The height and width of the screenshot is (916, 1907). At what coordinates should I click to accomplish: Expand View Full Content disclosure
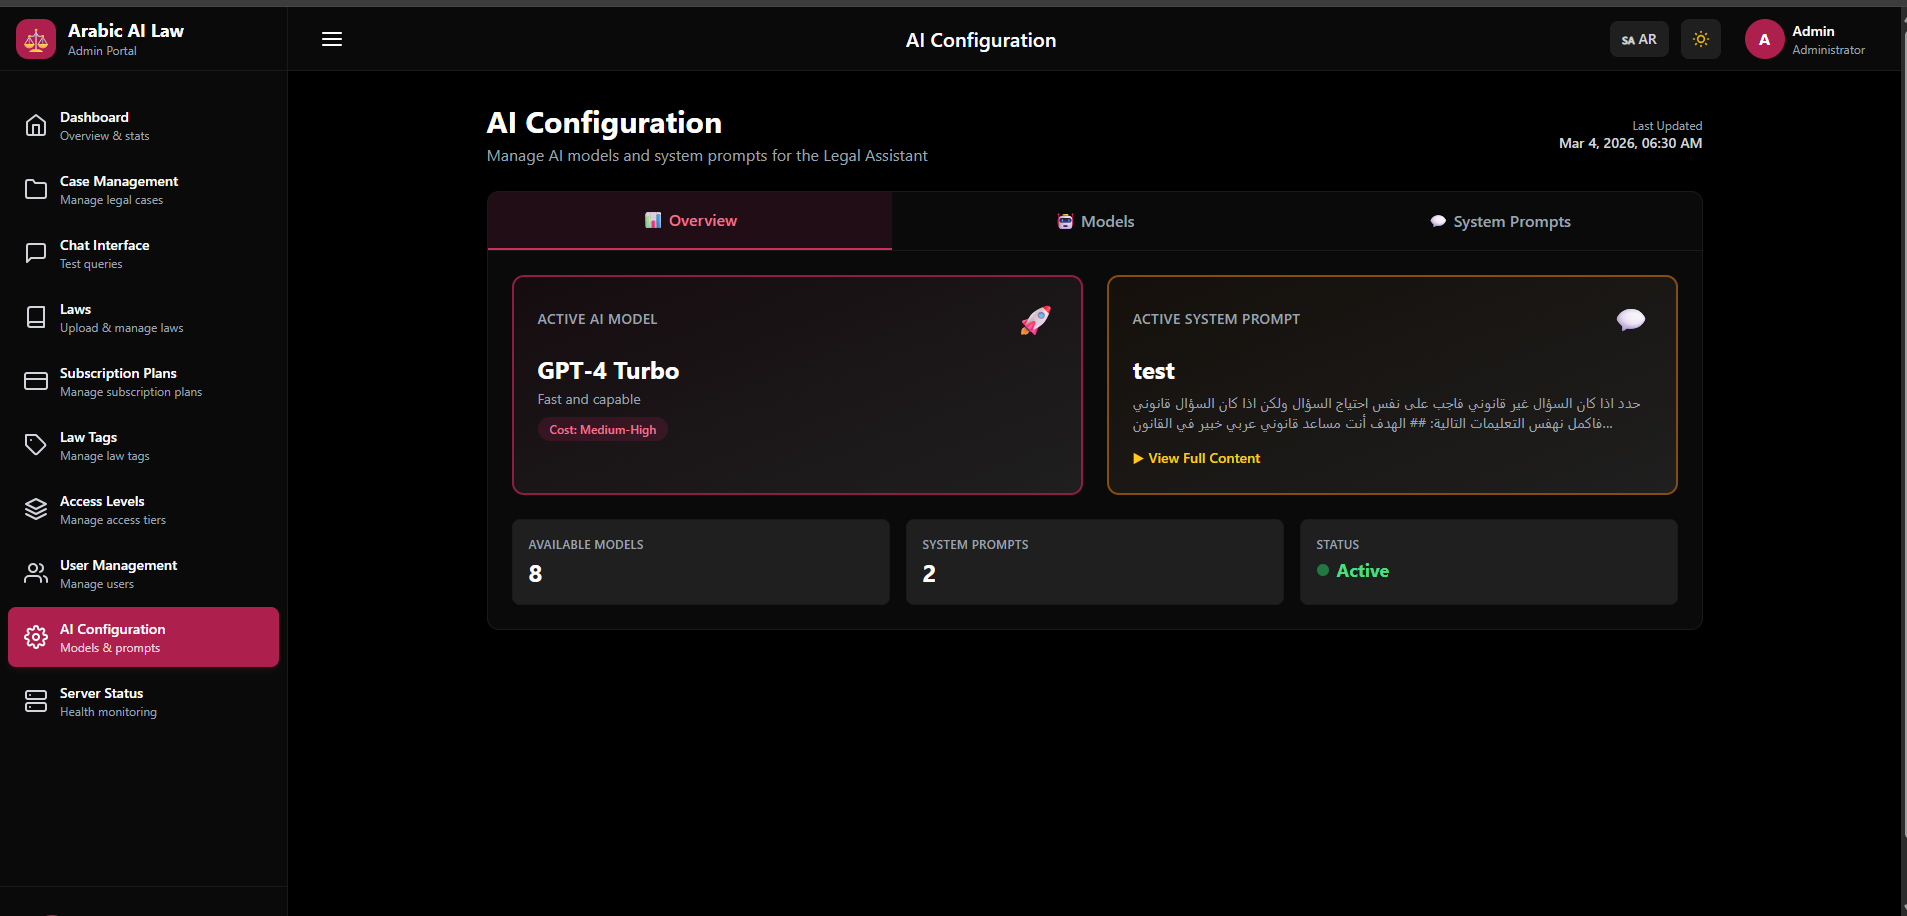click(x=1196, y=458)
